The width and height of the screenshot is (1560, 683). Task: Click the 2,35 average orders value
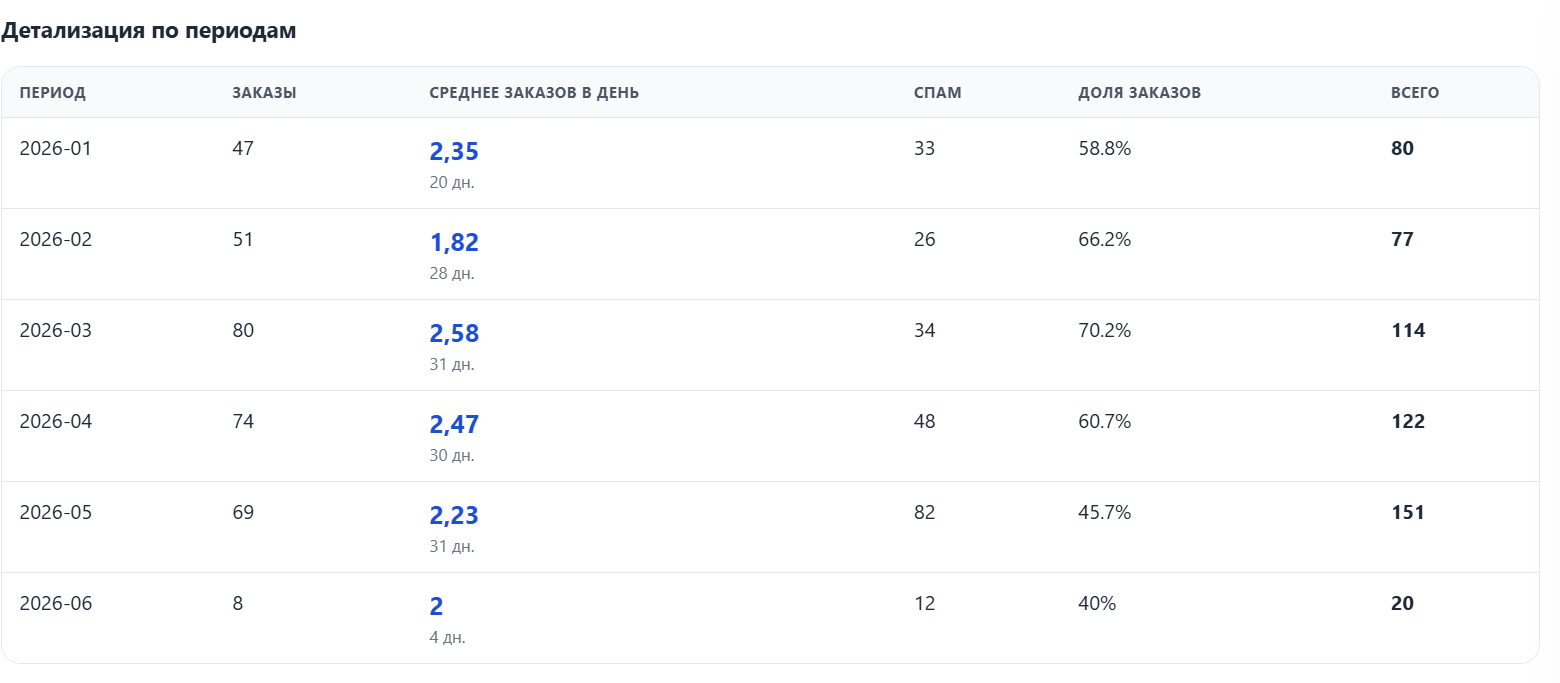pyautogui.click(x=454, y=152)
